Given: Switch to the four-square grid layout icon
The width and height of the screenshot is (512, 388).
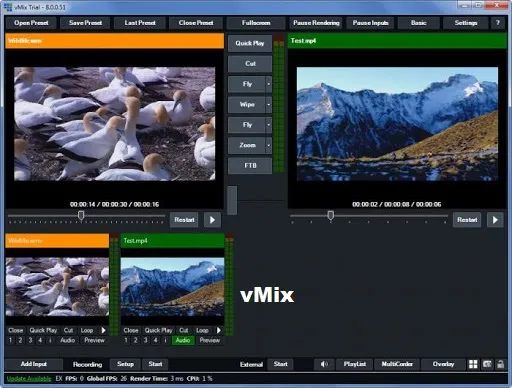Looking at the screenshot, I should coord(473,364).
